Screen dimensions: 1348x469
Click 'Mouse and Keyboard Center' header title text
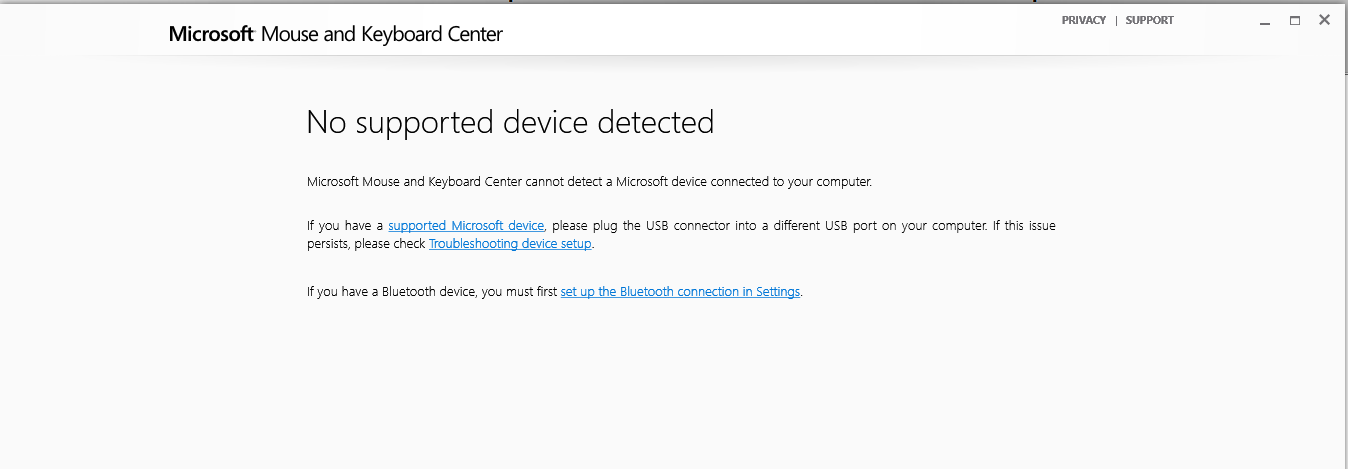381,35
